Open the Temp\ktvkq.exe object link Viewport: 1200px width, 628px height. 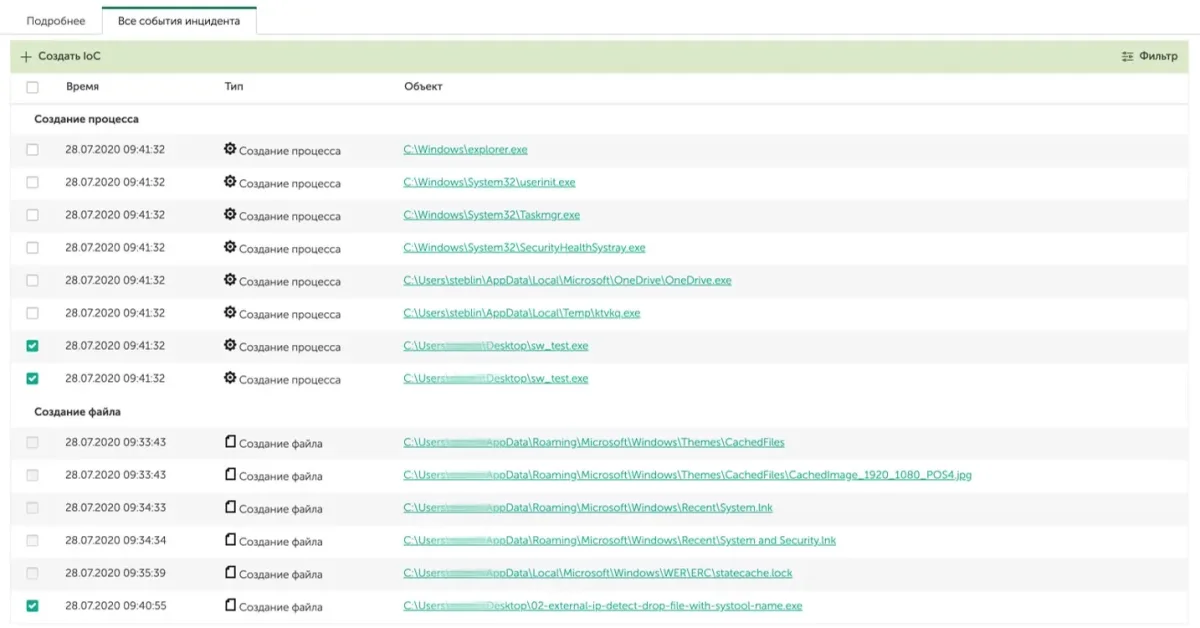click(521, 313)
